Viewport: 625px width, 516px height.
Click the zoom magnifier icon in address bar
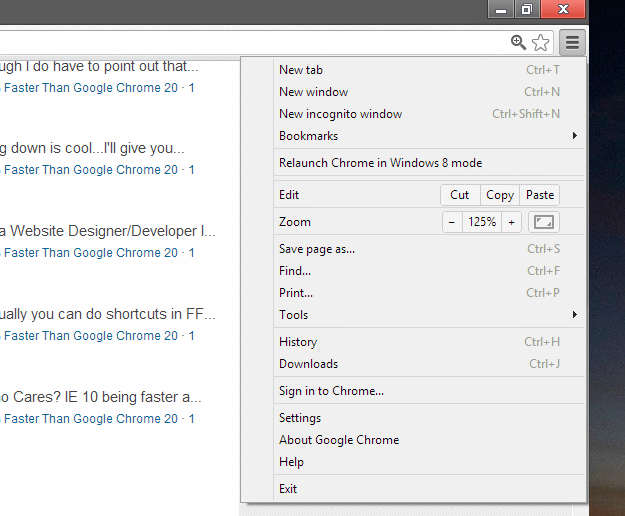(x=518, y=42)
